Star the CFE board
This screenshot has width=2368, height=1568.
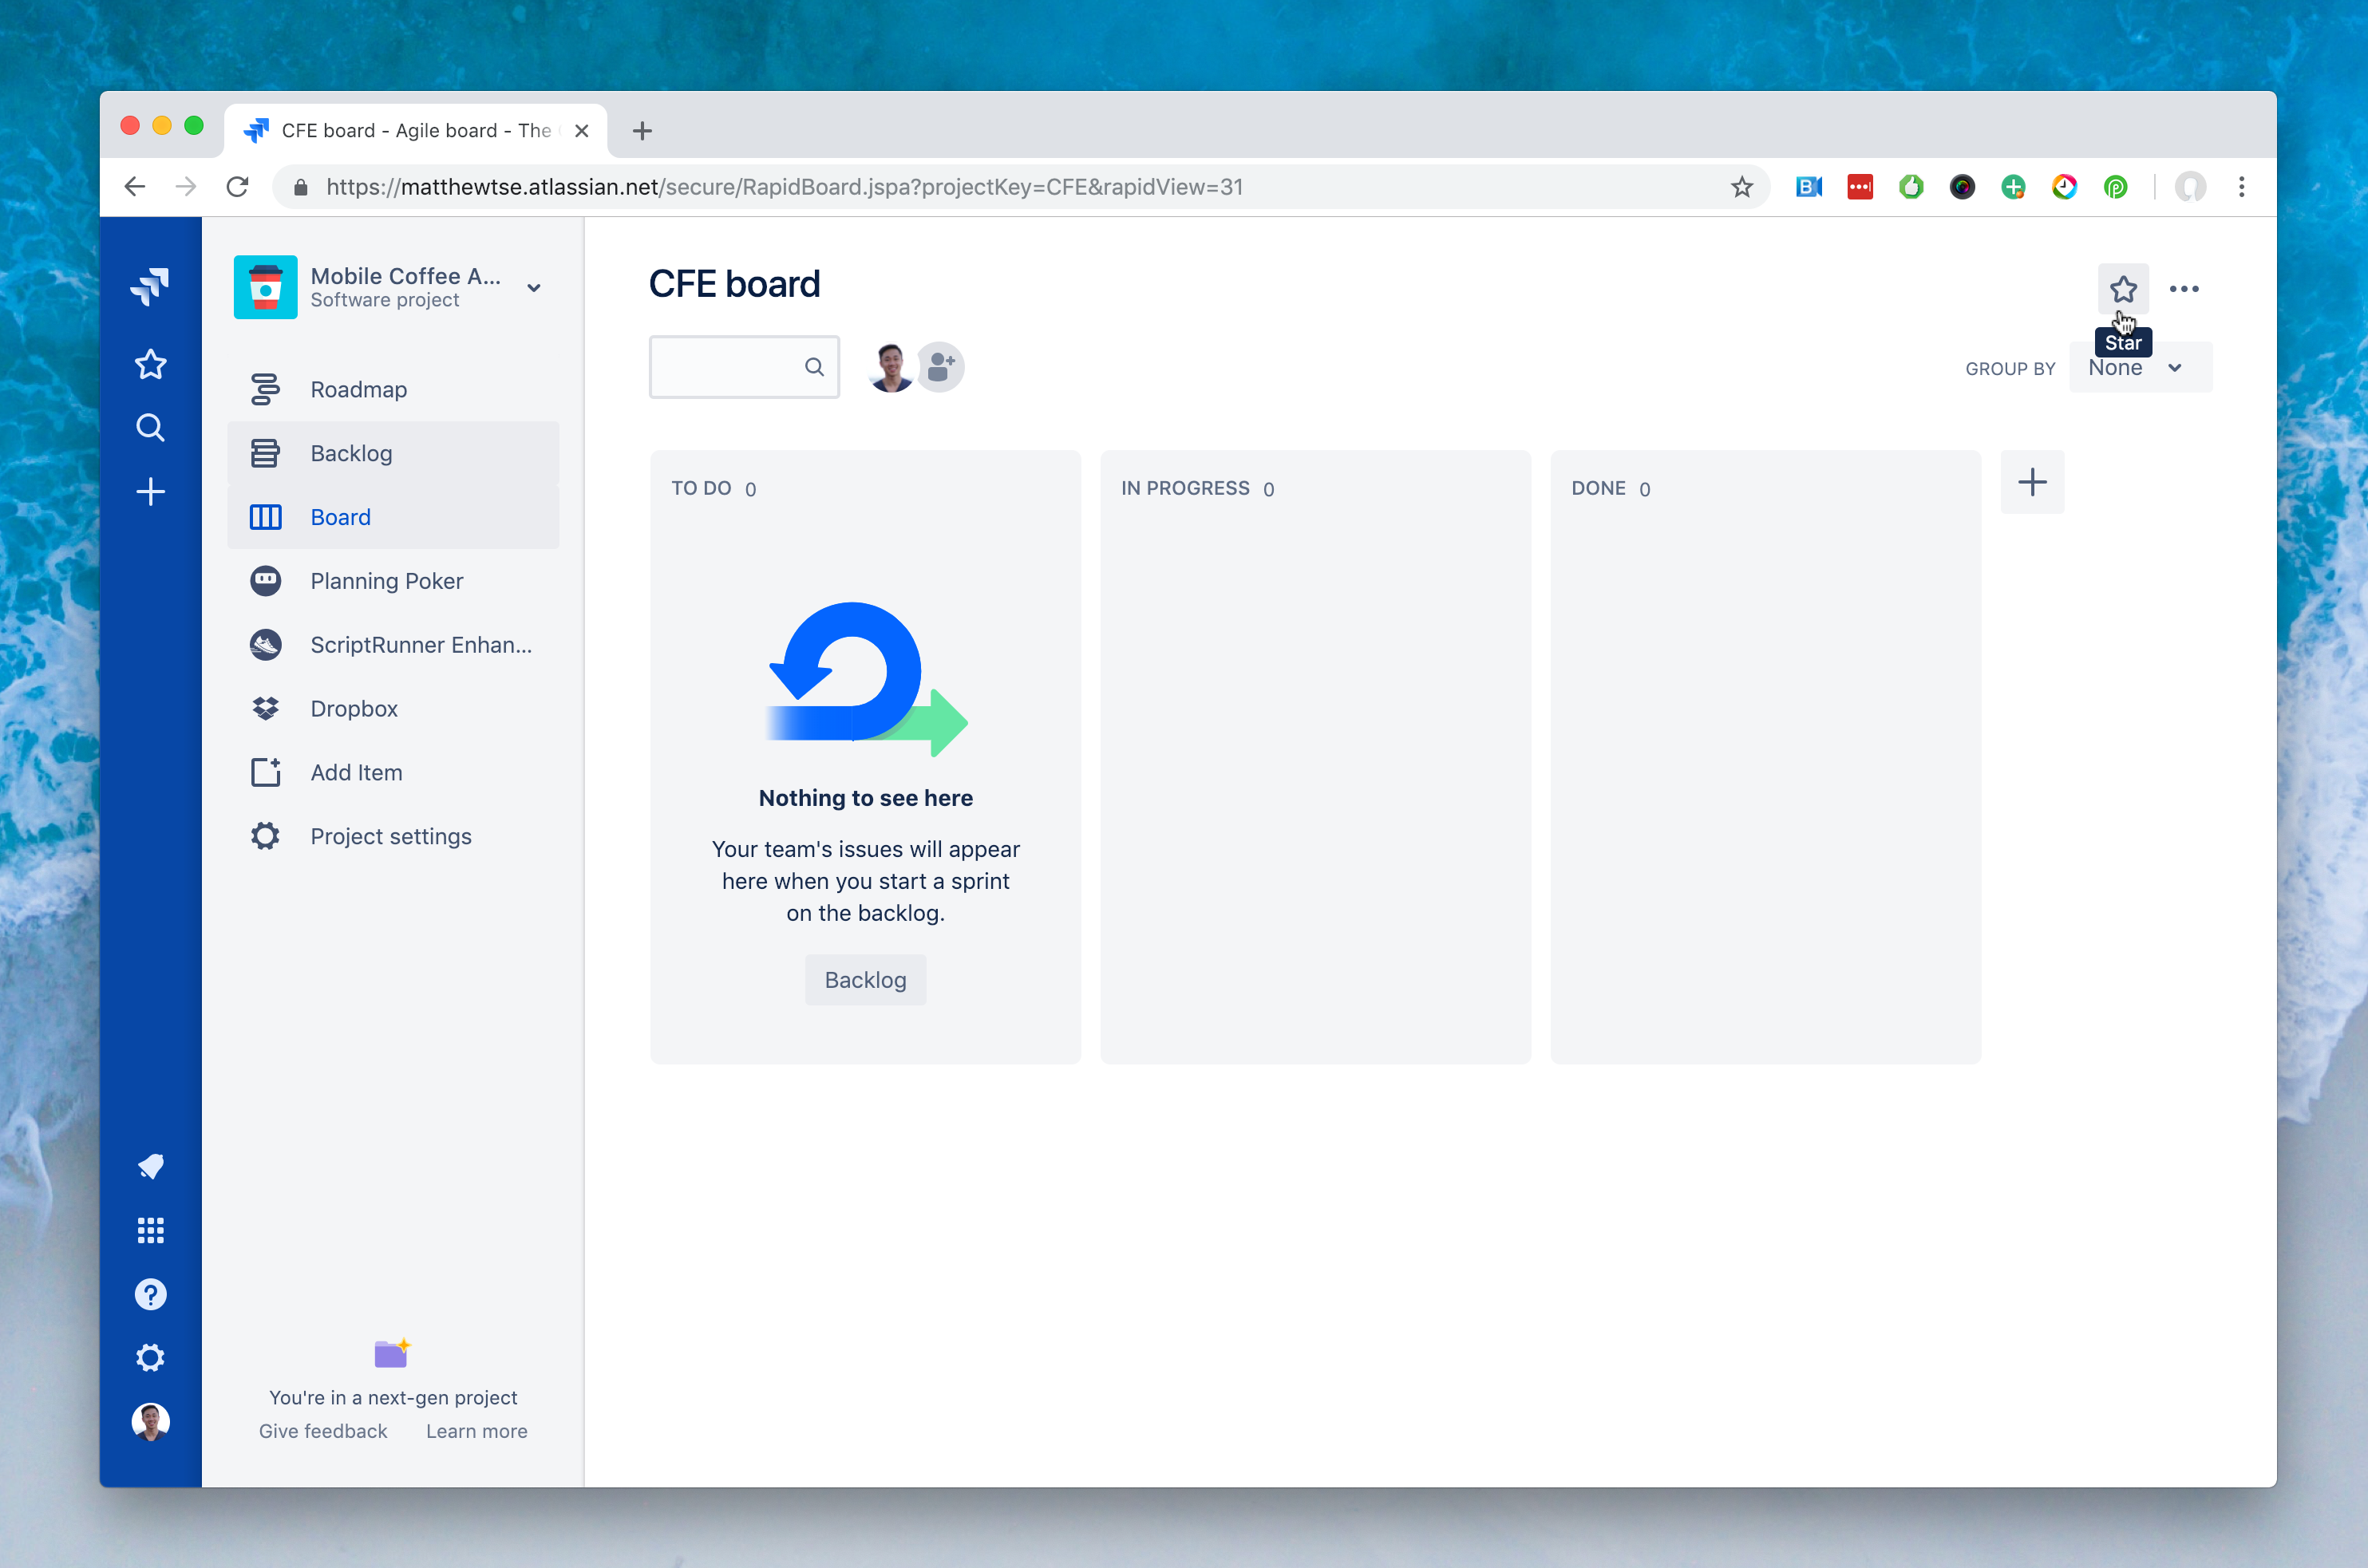(x=2122, y=289)
